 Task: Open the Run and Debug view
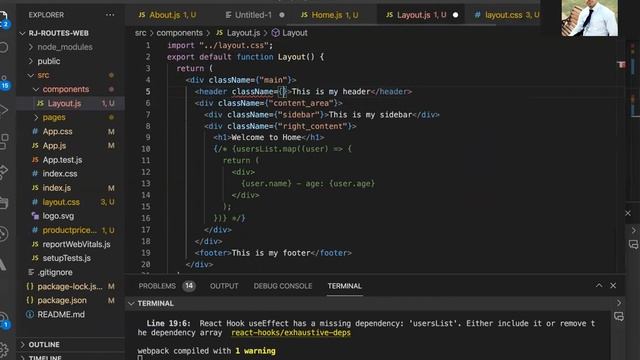pyautogui.click(x=3, y=110)
